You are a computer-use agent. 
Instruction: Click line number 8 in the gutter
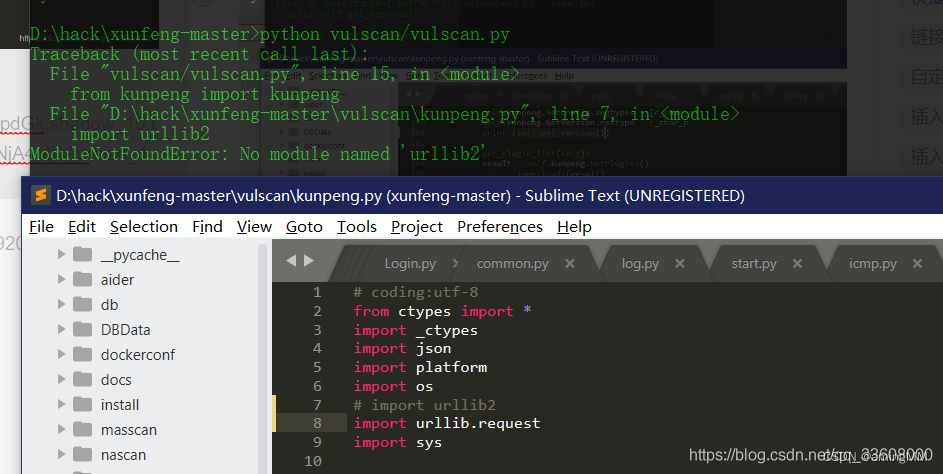tap(317, 423)
